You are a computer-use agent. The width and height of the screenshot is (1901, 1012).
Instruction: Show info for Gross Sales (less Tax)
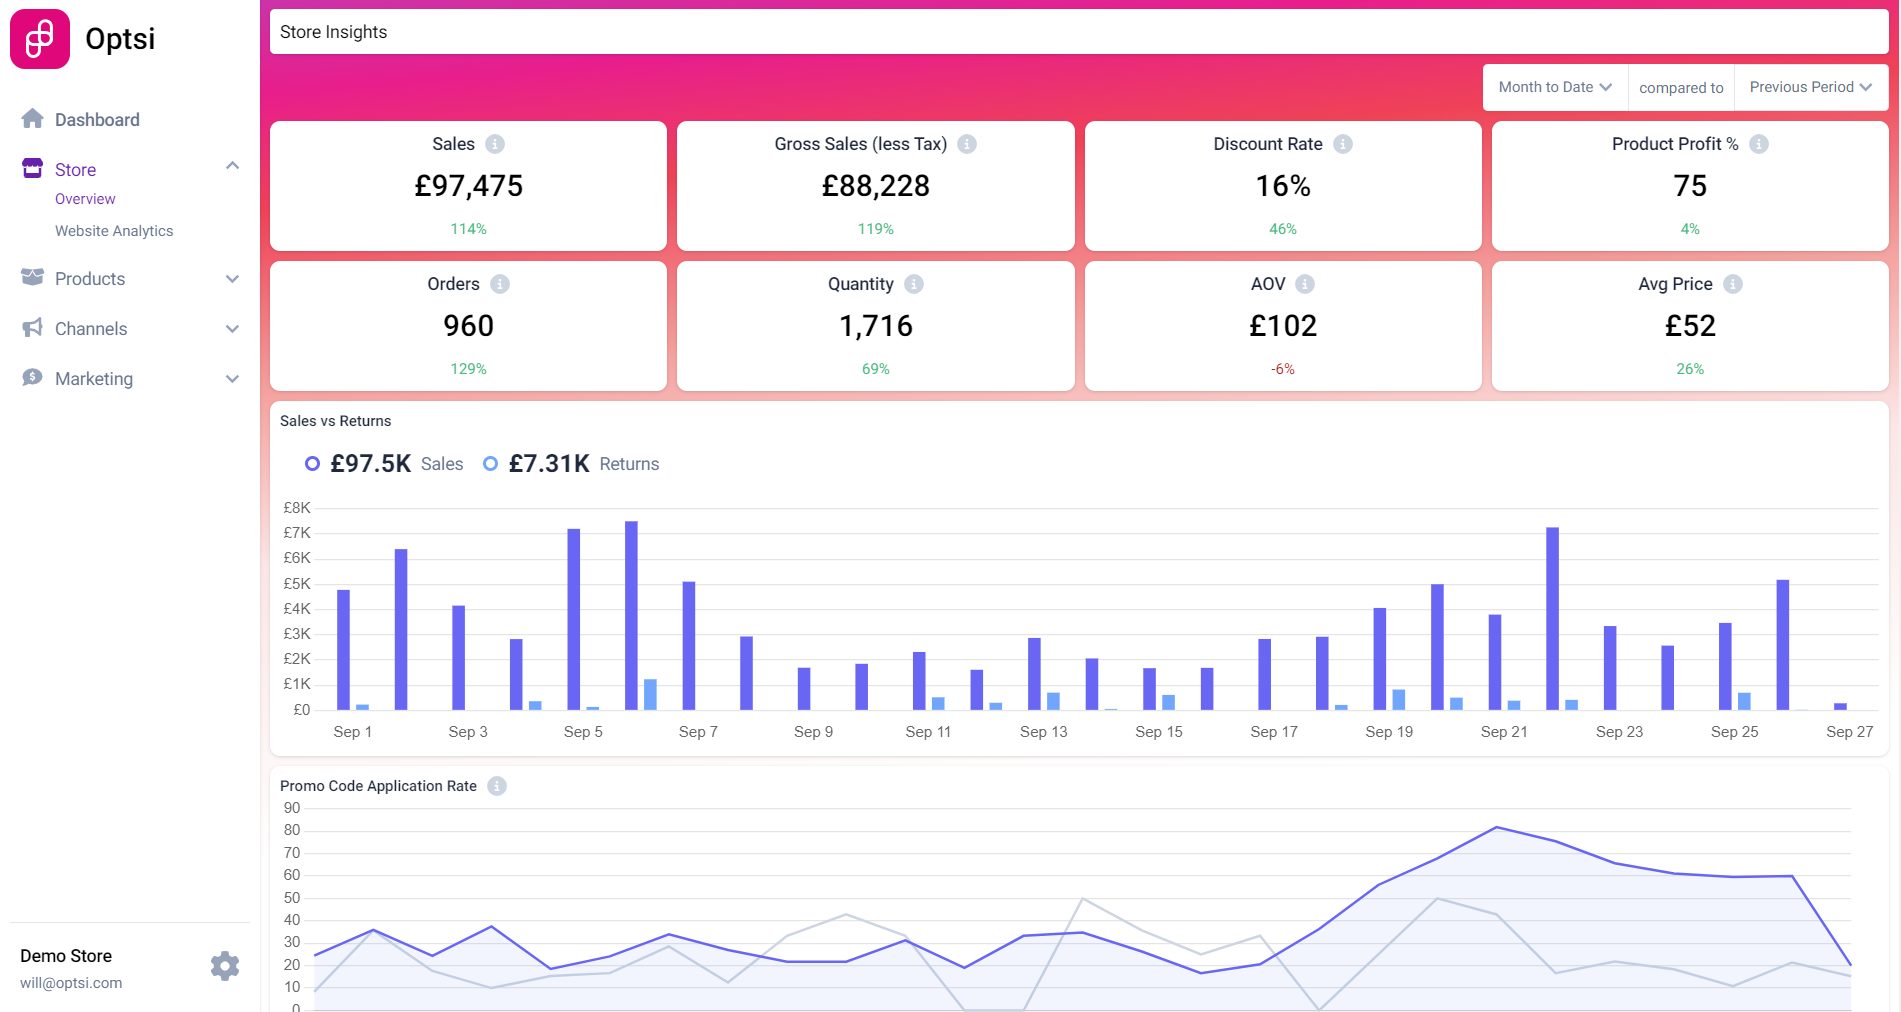967,144
